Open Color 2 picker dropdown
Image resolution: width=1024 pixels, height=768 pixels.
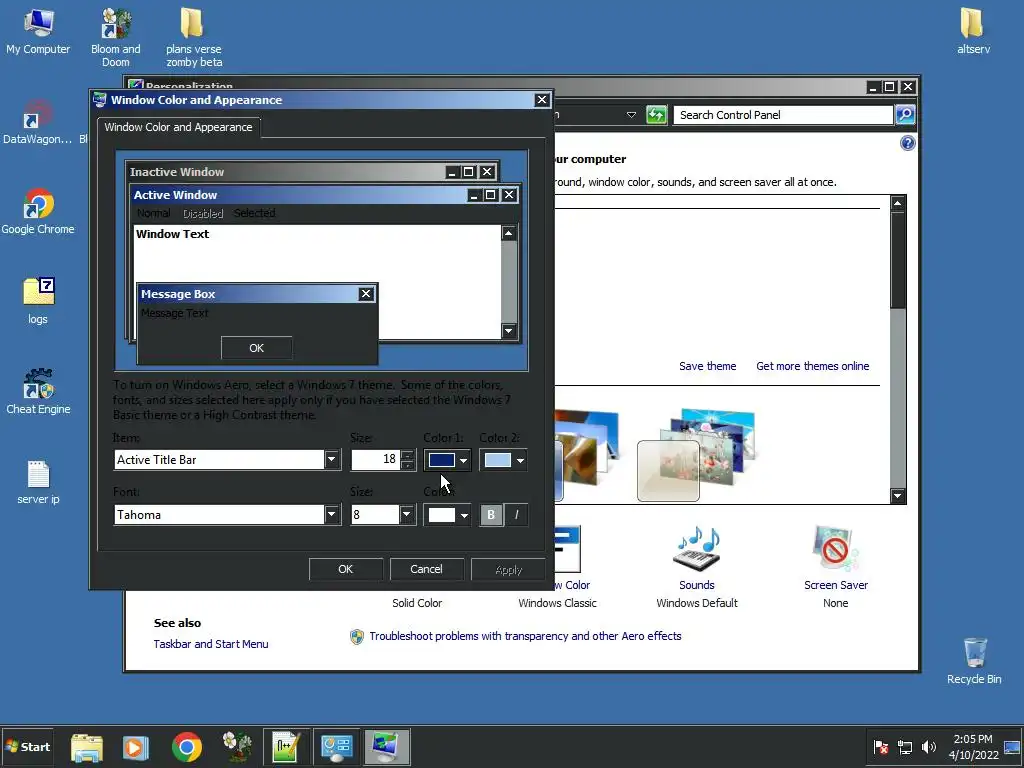503,460
